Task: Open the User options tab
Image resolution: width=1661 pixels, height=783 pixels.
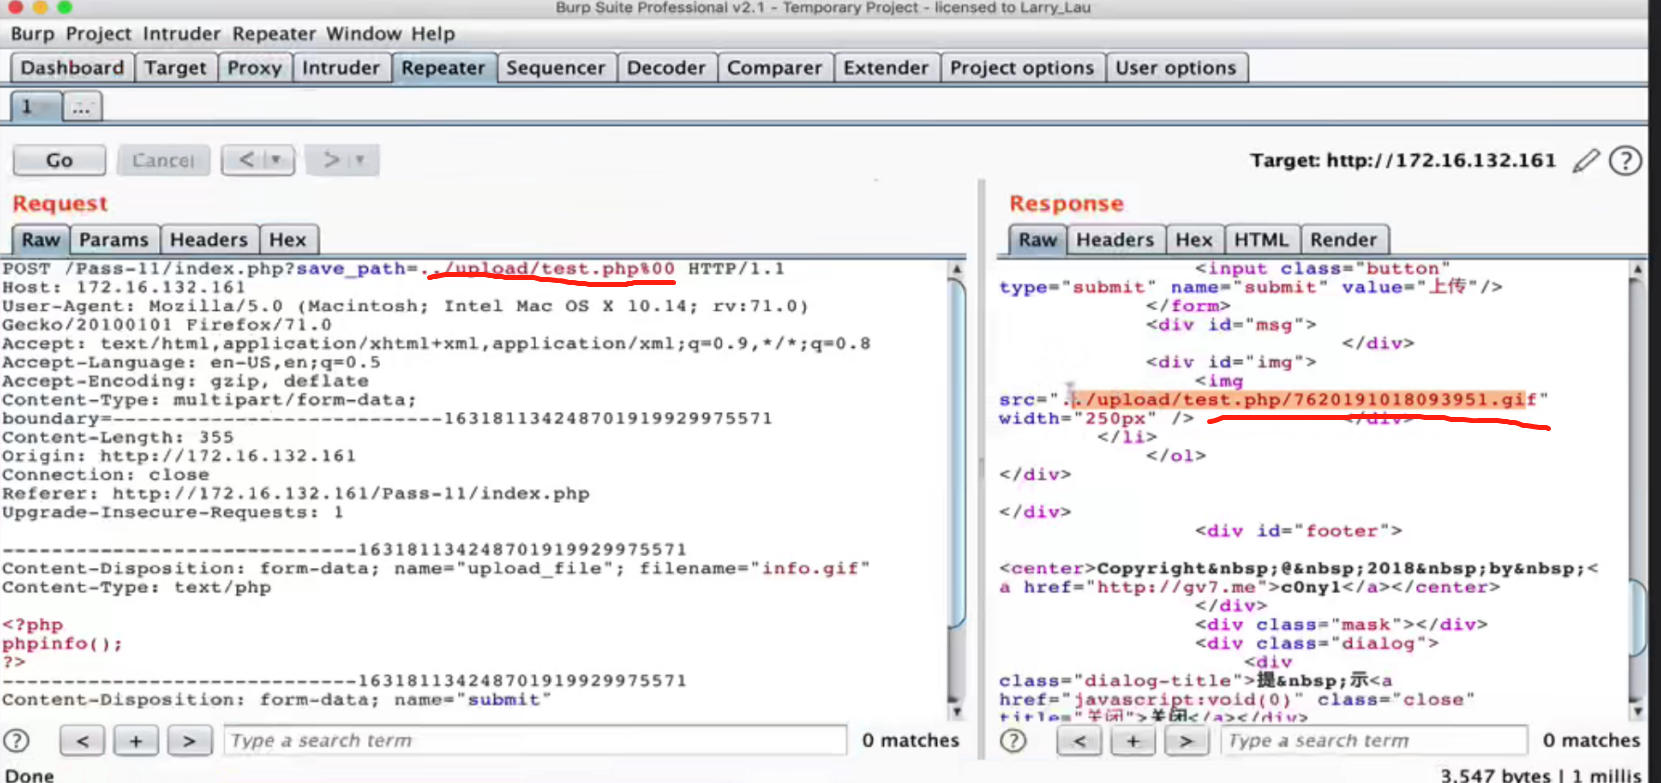Action: [1176, 68]
